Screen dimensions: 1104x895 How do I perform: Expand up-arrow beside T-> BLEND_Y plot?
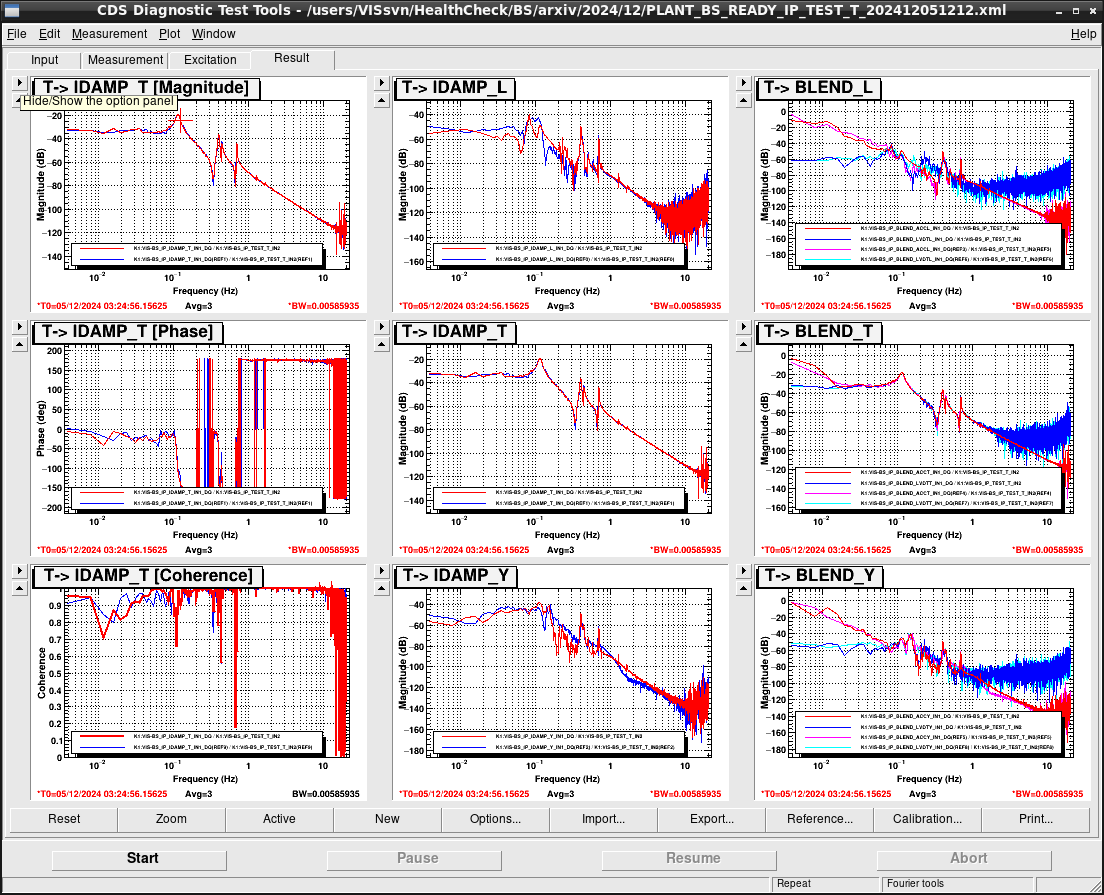(x=744, y=589)
